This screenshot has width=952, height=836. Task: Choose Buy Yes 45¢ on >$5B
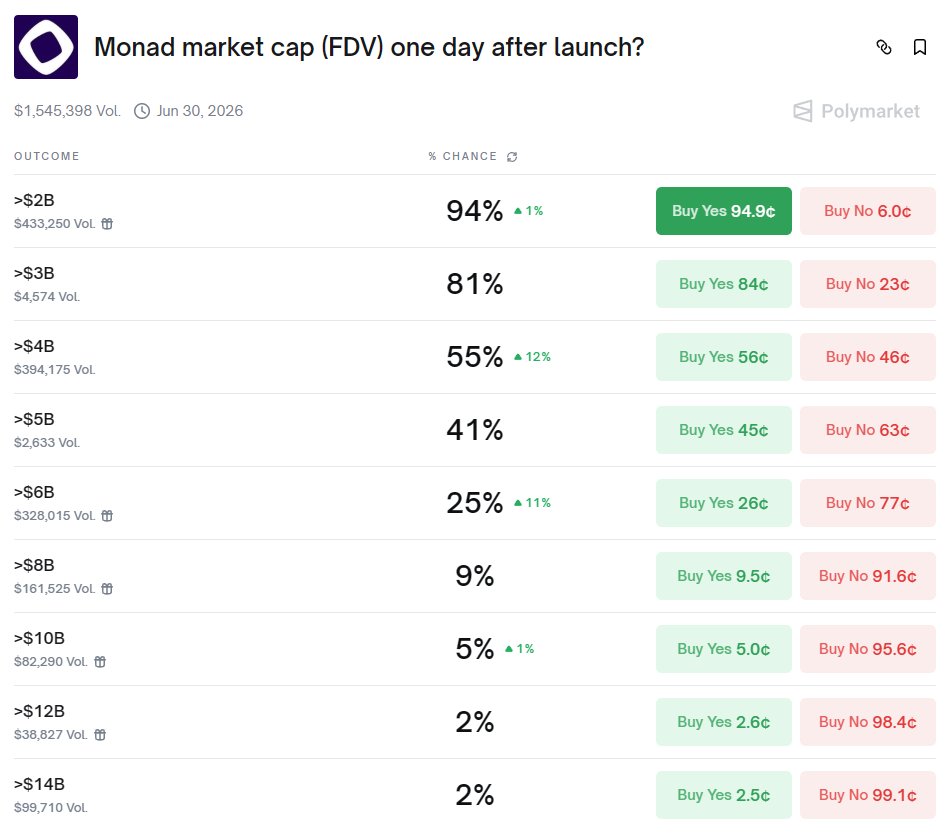coord(723,430)
